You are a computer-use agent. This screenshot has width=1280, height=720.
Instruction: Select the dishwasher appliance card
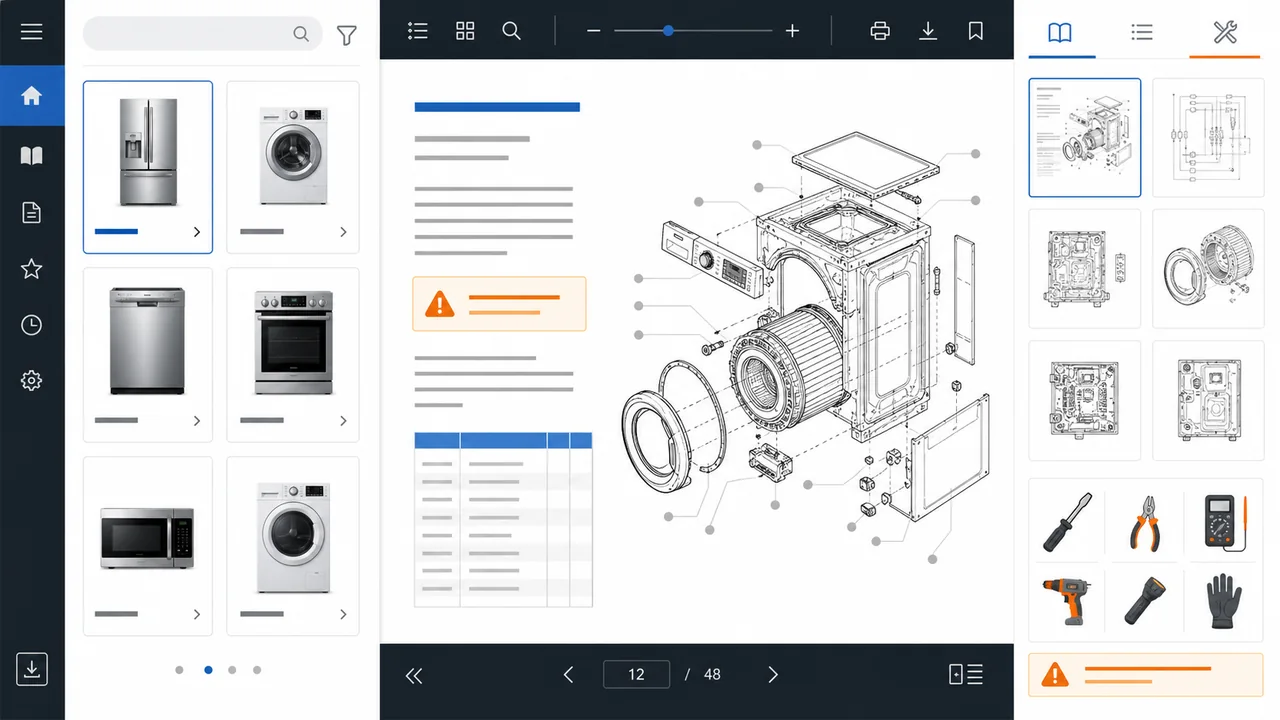pos(148,355)
